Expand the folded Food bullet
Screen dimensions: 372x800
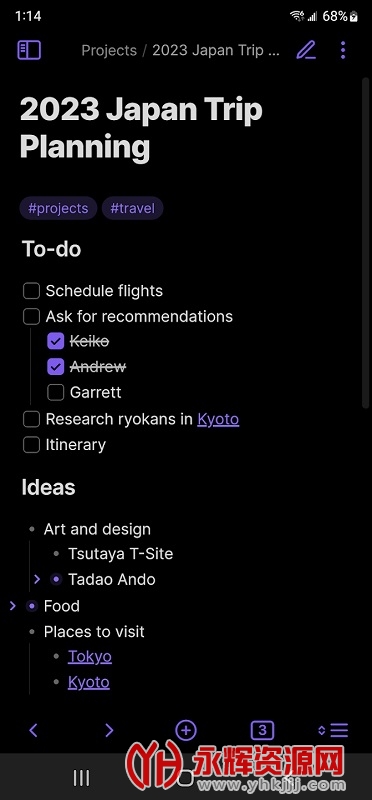click(x=13, y=606)
